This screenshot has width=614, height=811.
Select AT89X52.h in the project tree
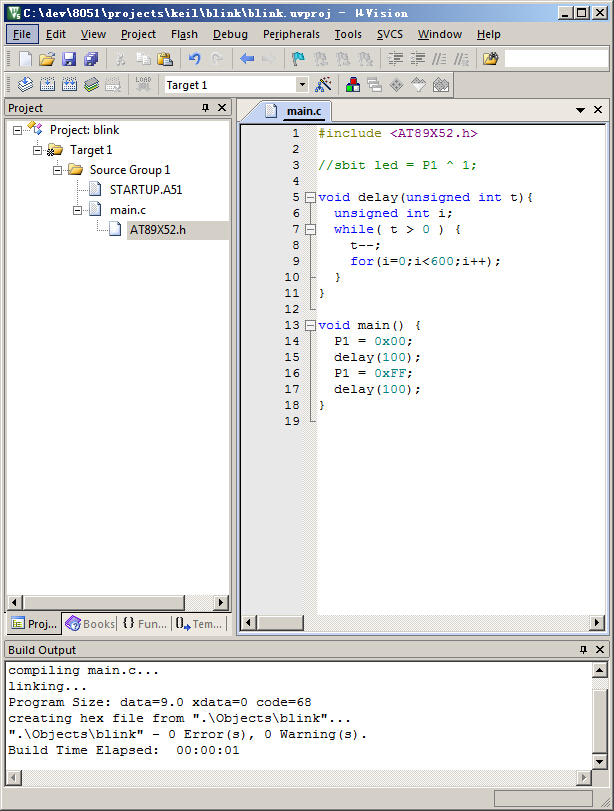click(158, 230)
